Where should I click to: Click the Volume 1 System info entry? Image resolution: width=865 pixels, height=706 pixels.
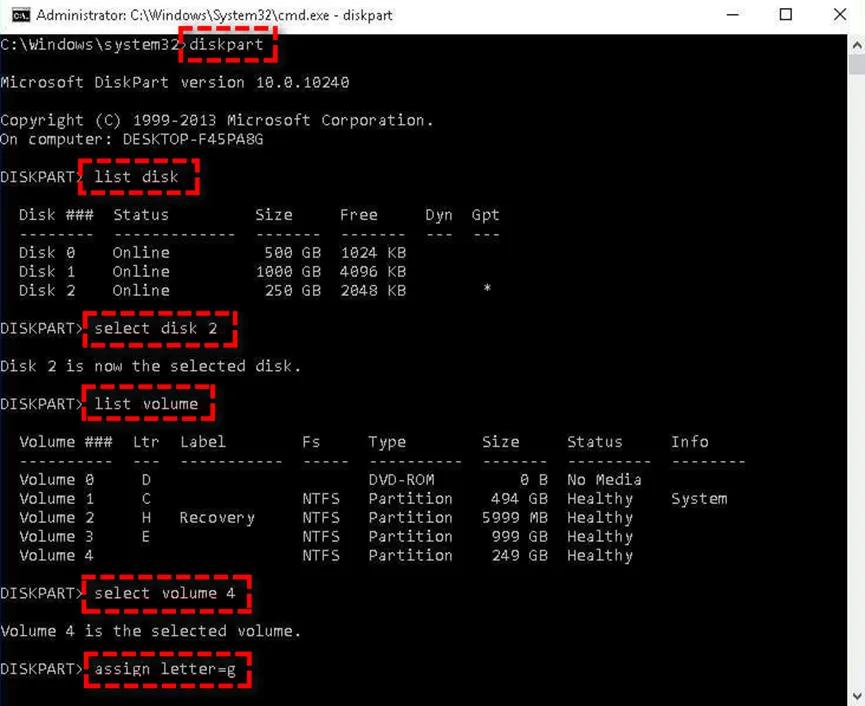pyautogui.click(x=699, y=499)
